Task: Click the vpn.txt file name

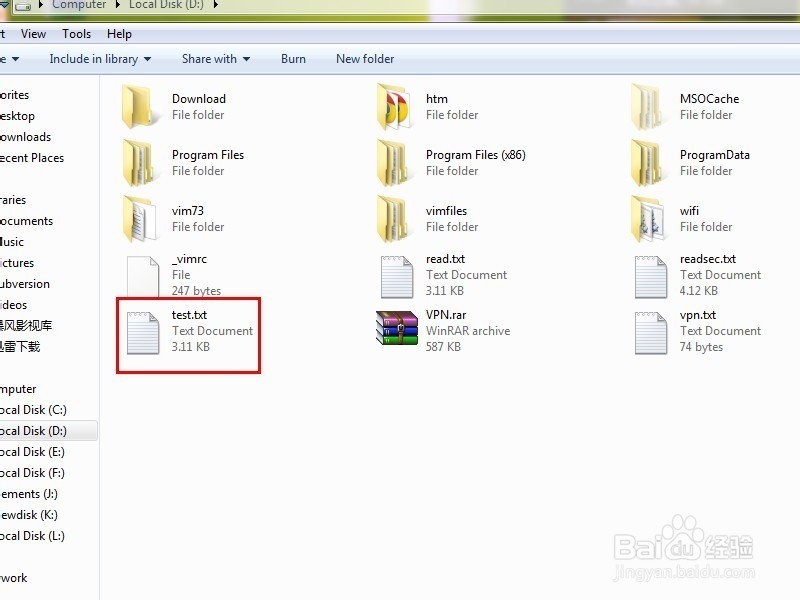Action: point(697,315)
